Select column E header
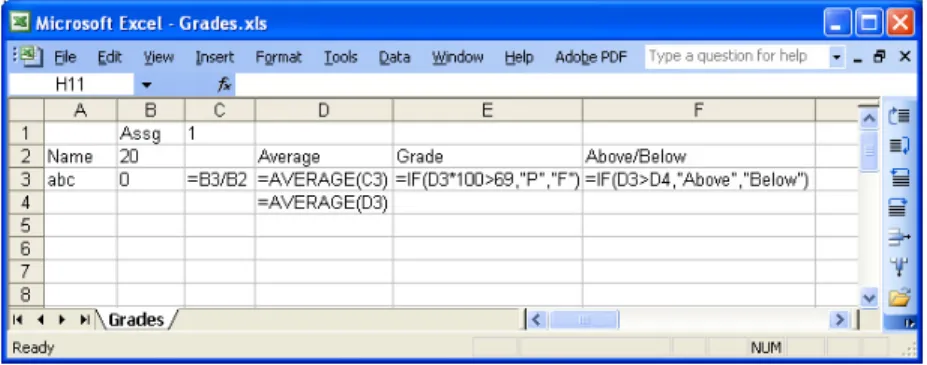Image resolution: width=927 pixels, height=365 pixels. [x=488, y=110]
